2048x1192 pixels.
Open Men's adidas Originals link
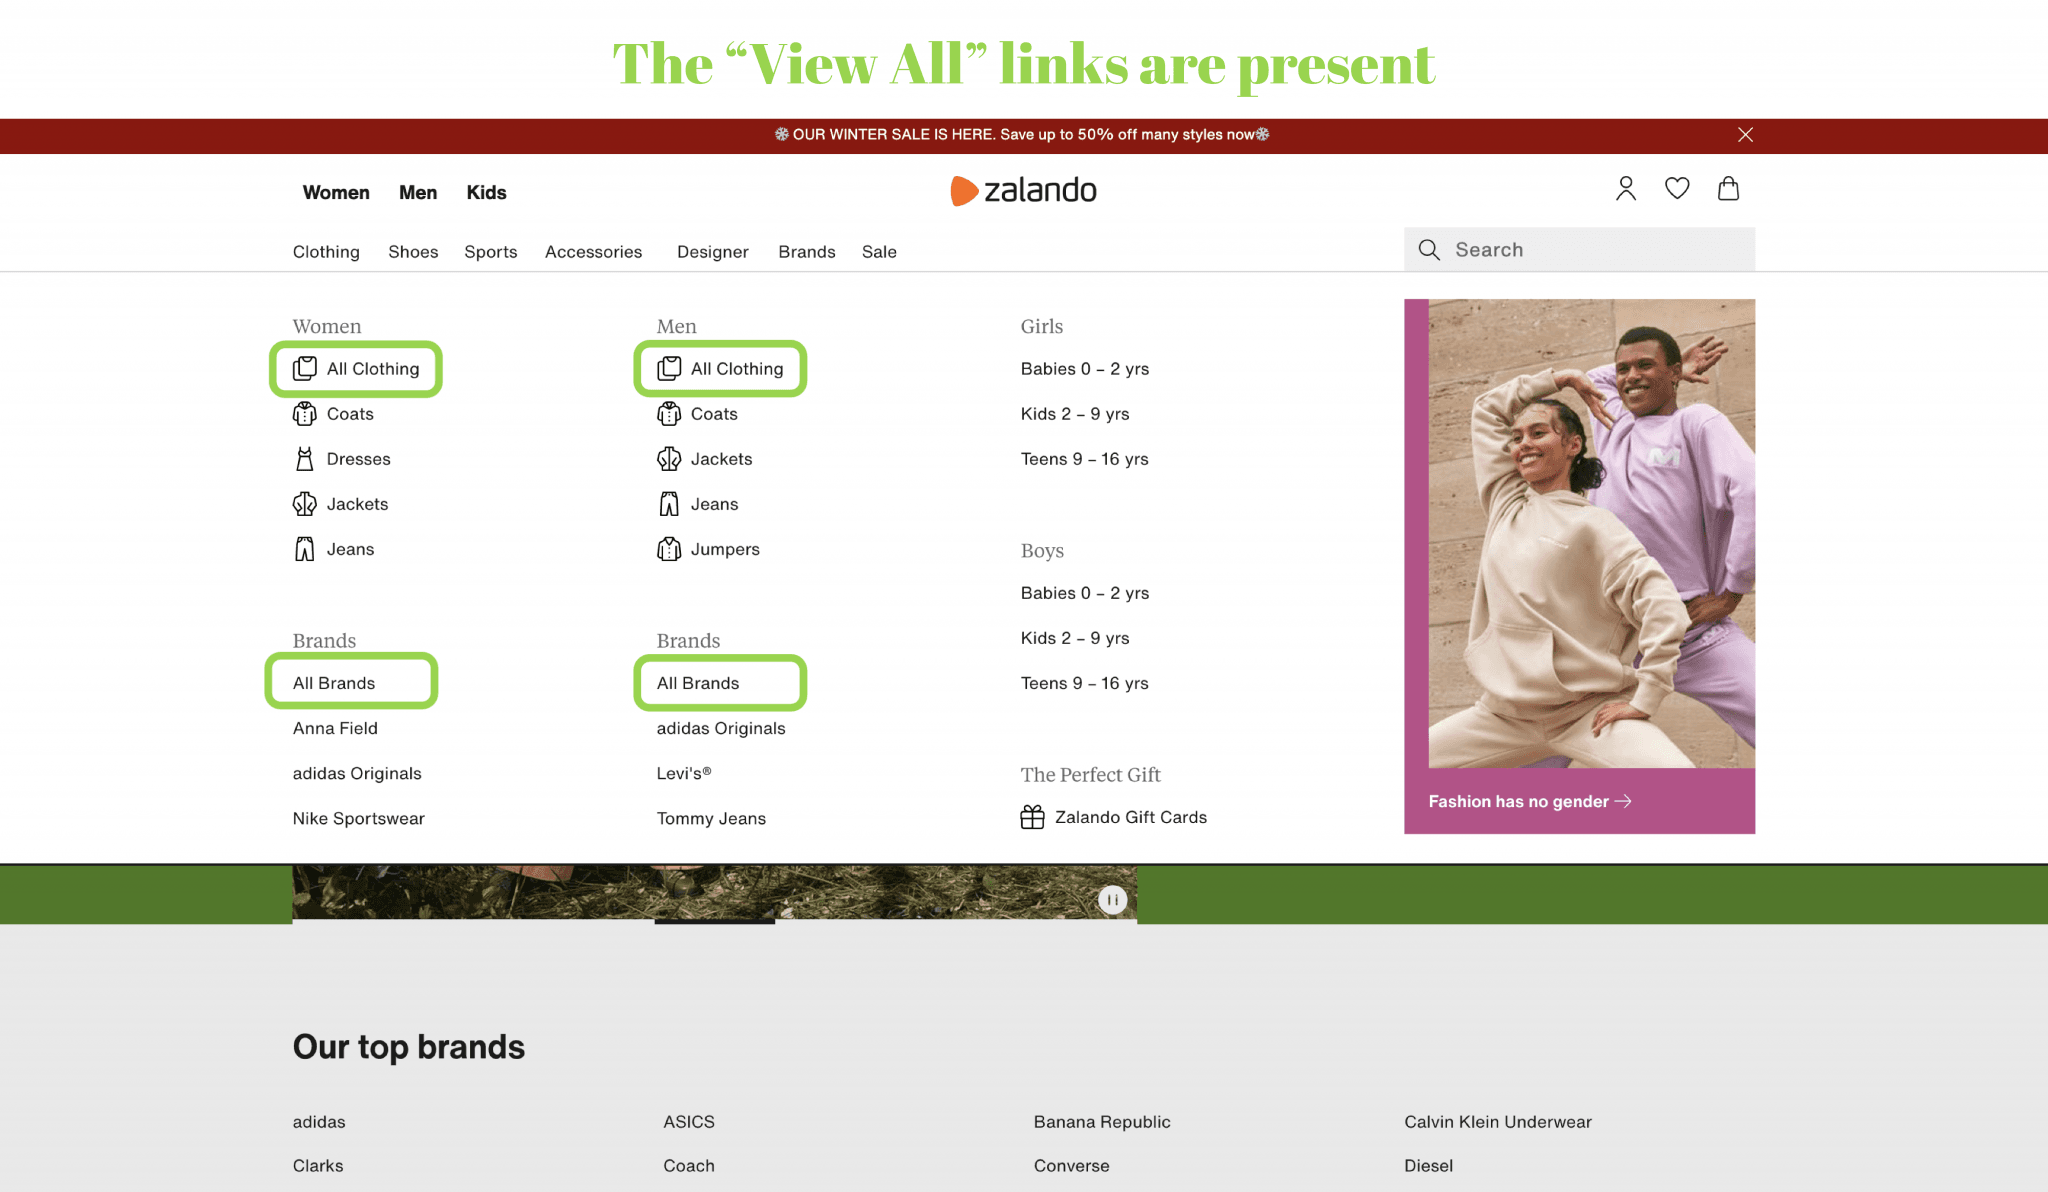tap(721, 728)
